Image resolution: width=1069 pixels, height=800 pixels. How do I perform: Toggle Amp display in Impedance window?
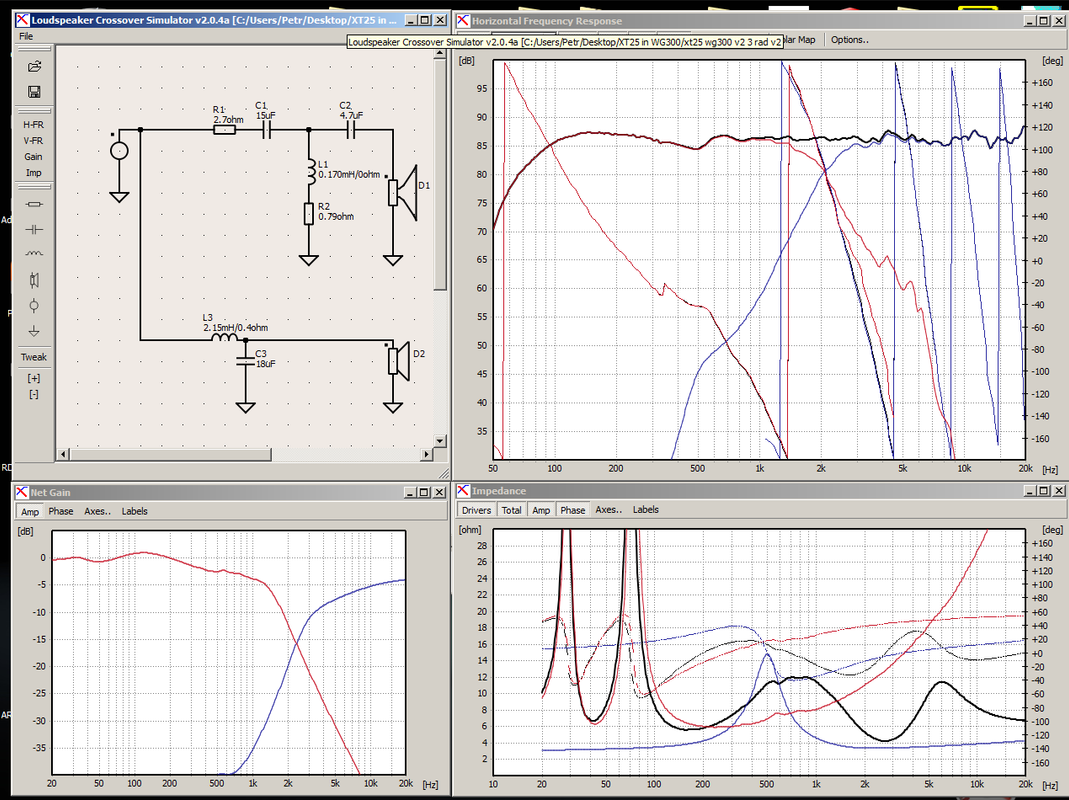(x=541, y=510)
